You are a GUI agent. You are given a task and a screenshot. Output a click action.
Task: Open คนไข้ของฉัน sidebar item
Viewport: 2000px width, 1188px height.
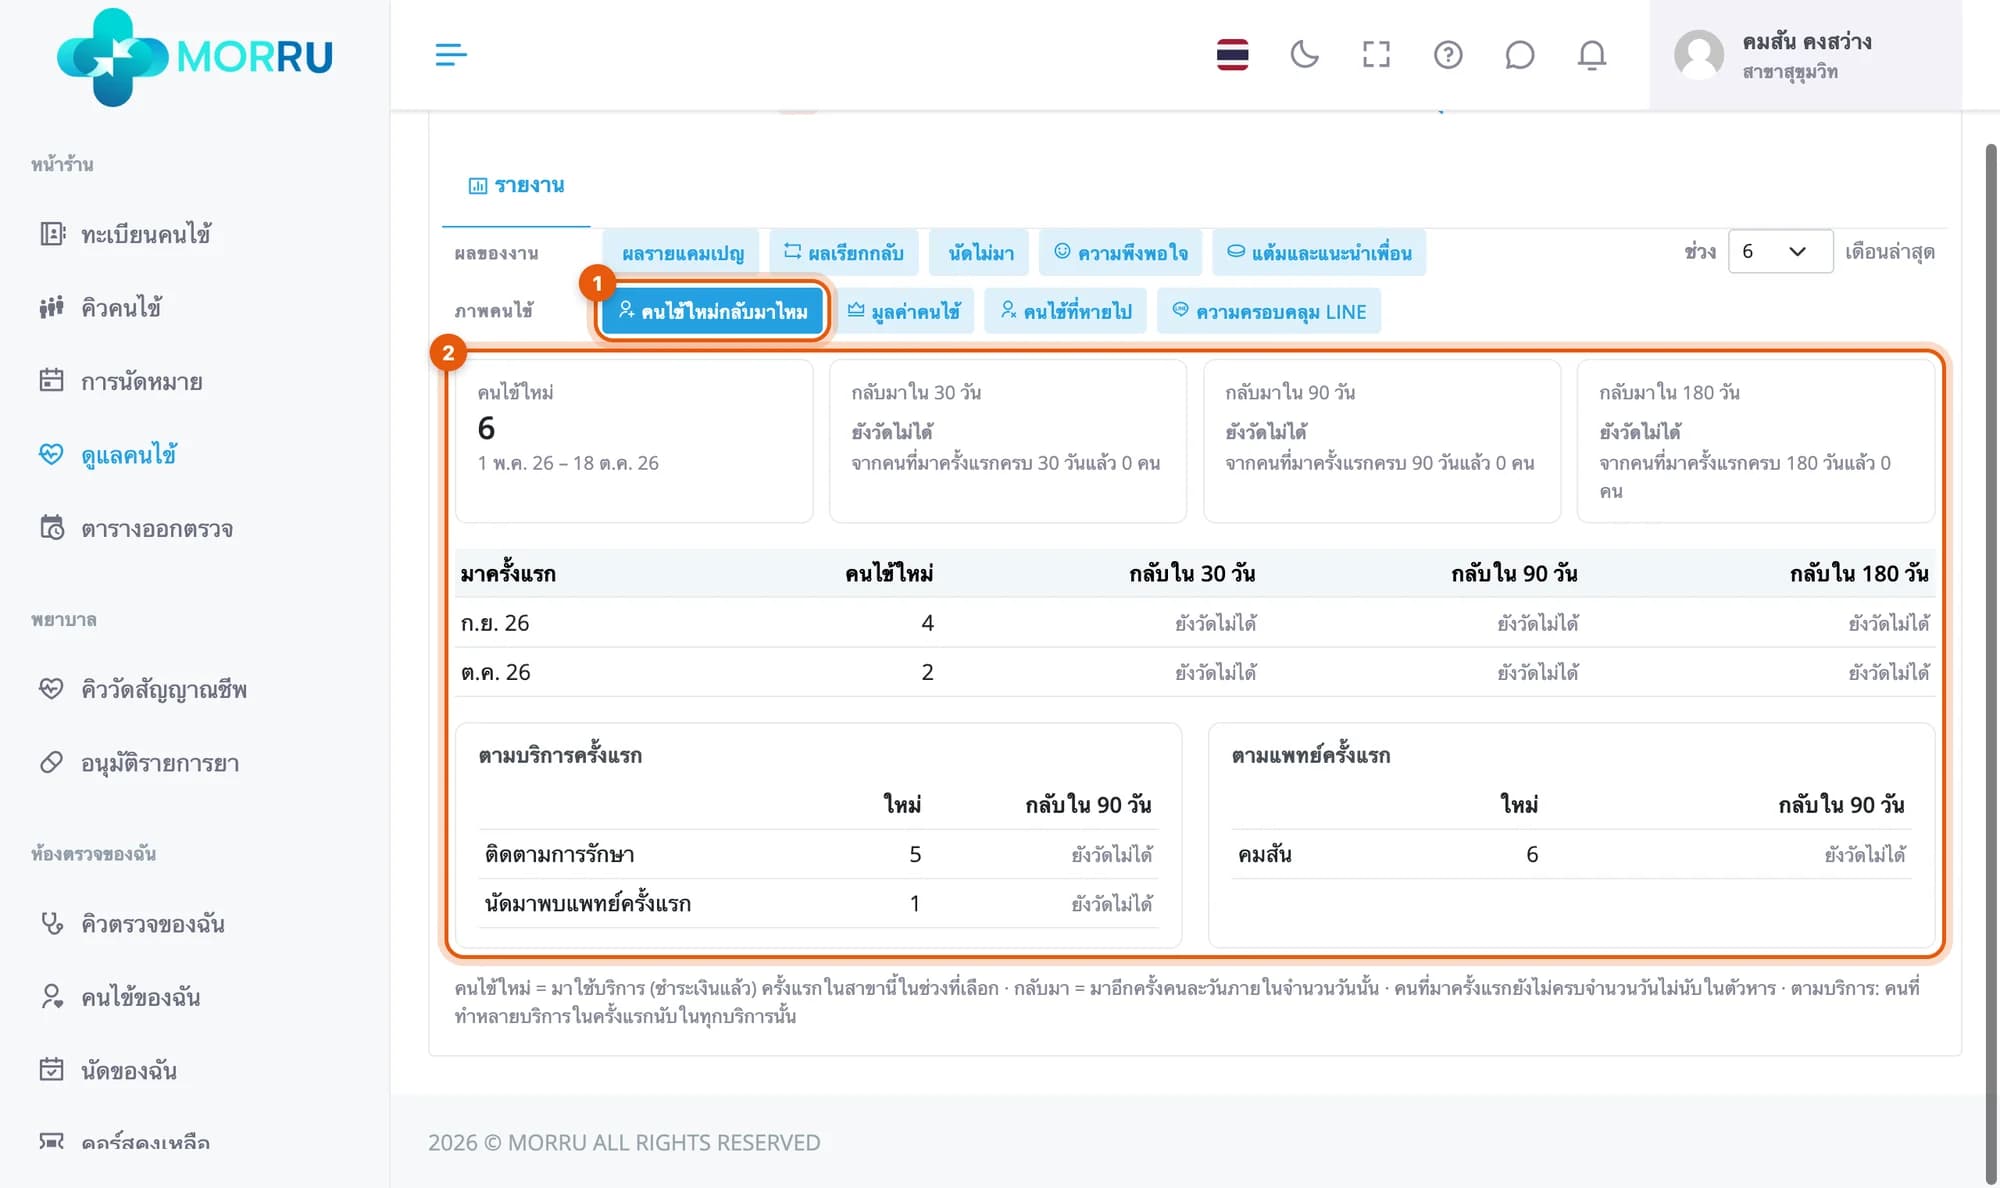coord(120,997)
